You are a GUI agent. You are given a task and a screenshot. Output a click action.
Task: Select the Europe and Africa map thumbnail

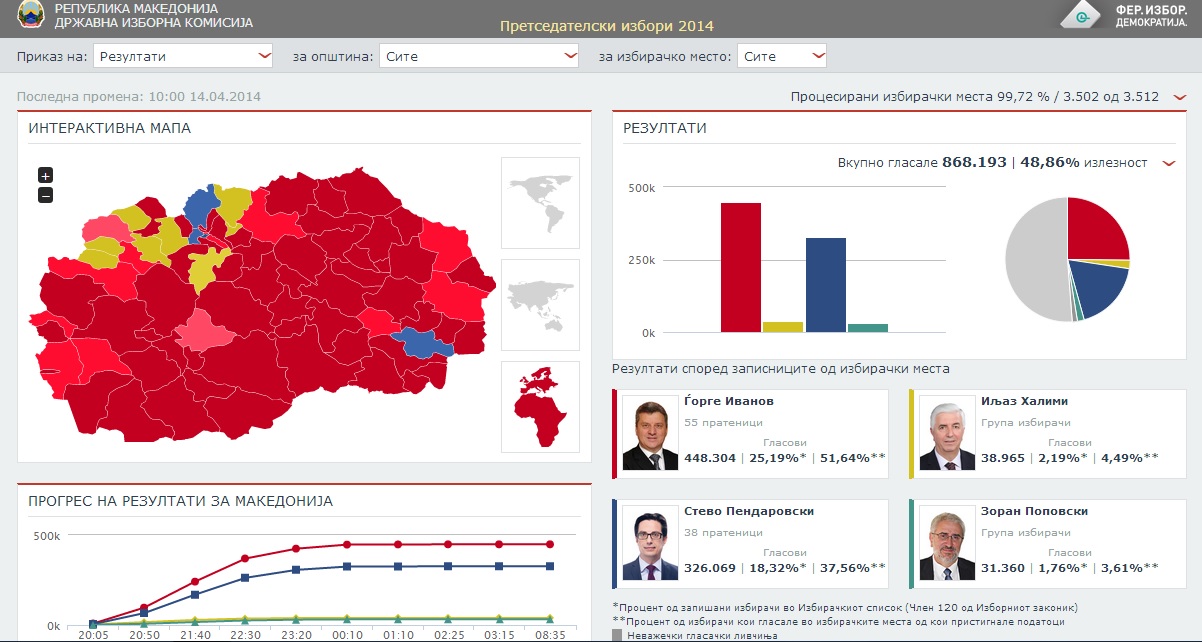pos(540,406)
